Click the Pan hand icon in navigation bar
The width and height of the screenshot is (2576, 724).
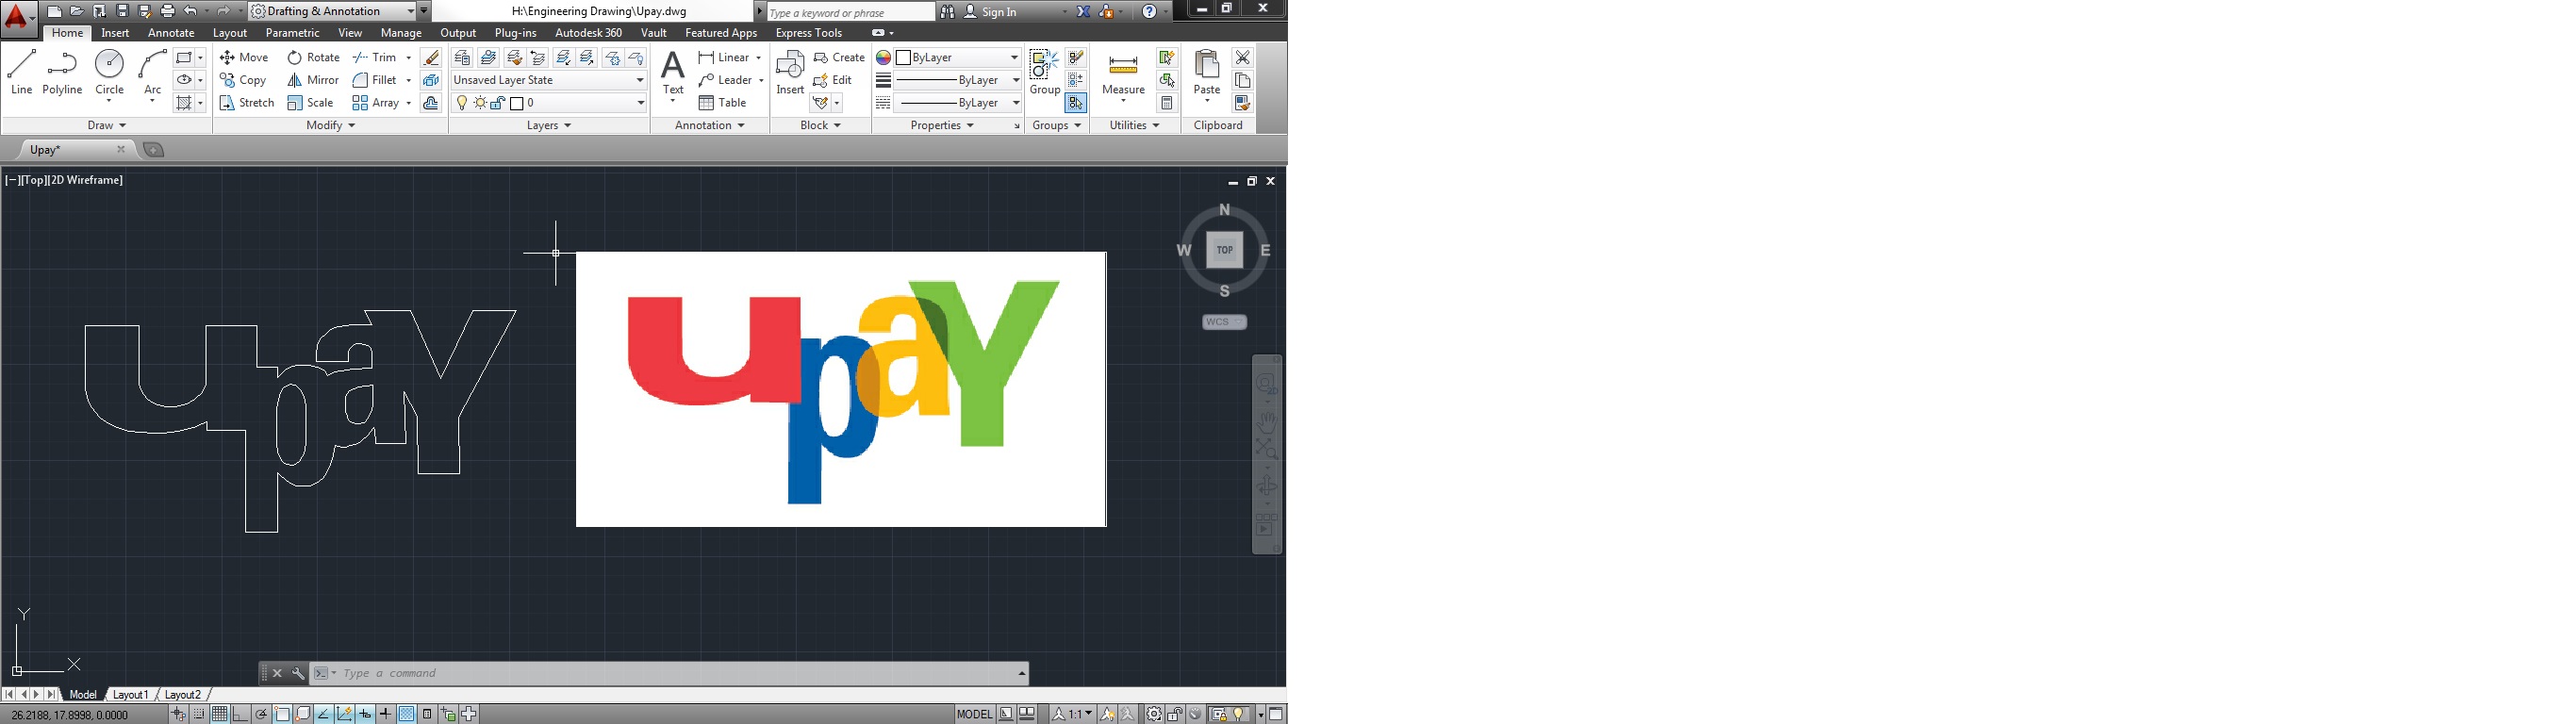1267,421
